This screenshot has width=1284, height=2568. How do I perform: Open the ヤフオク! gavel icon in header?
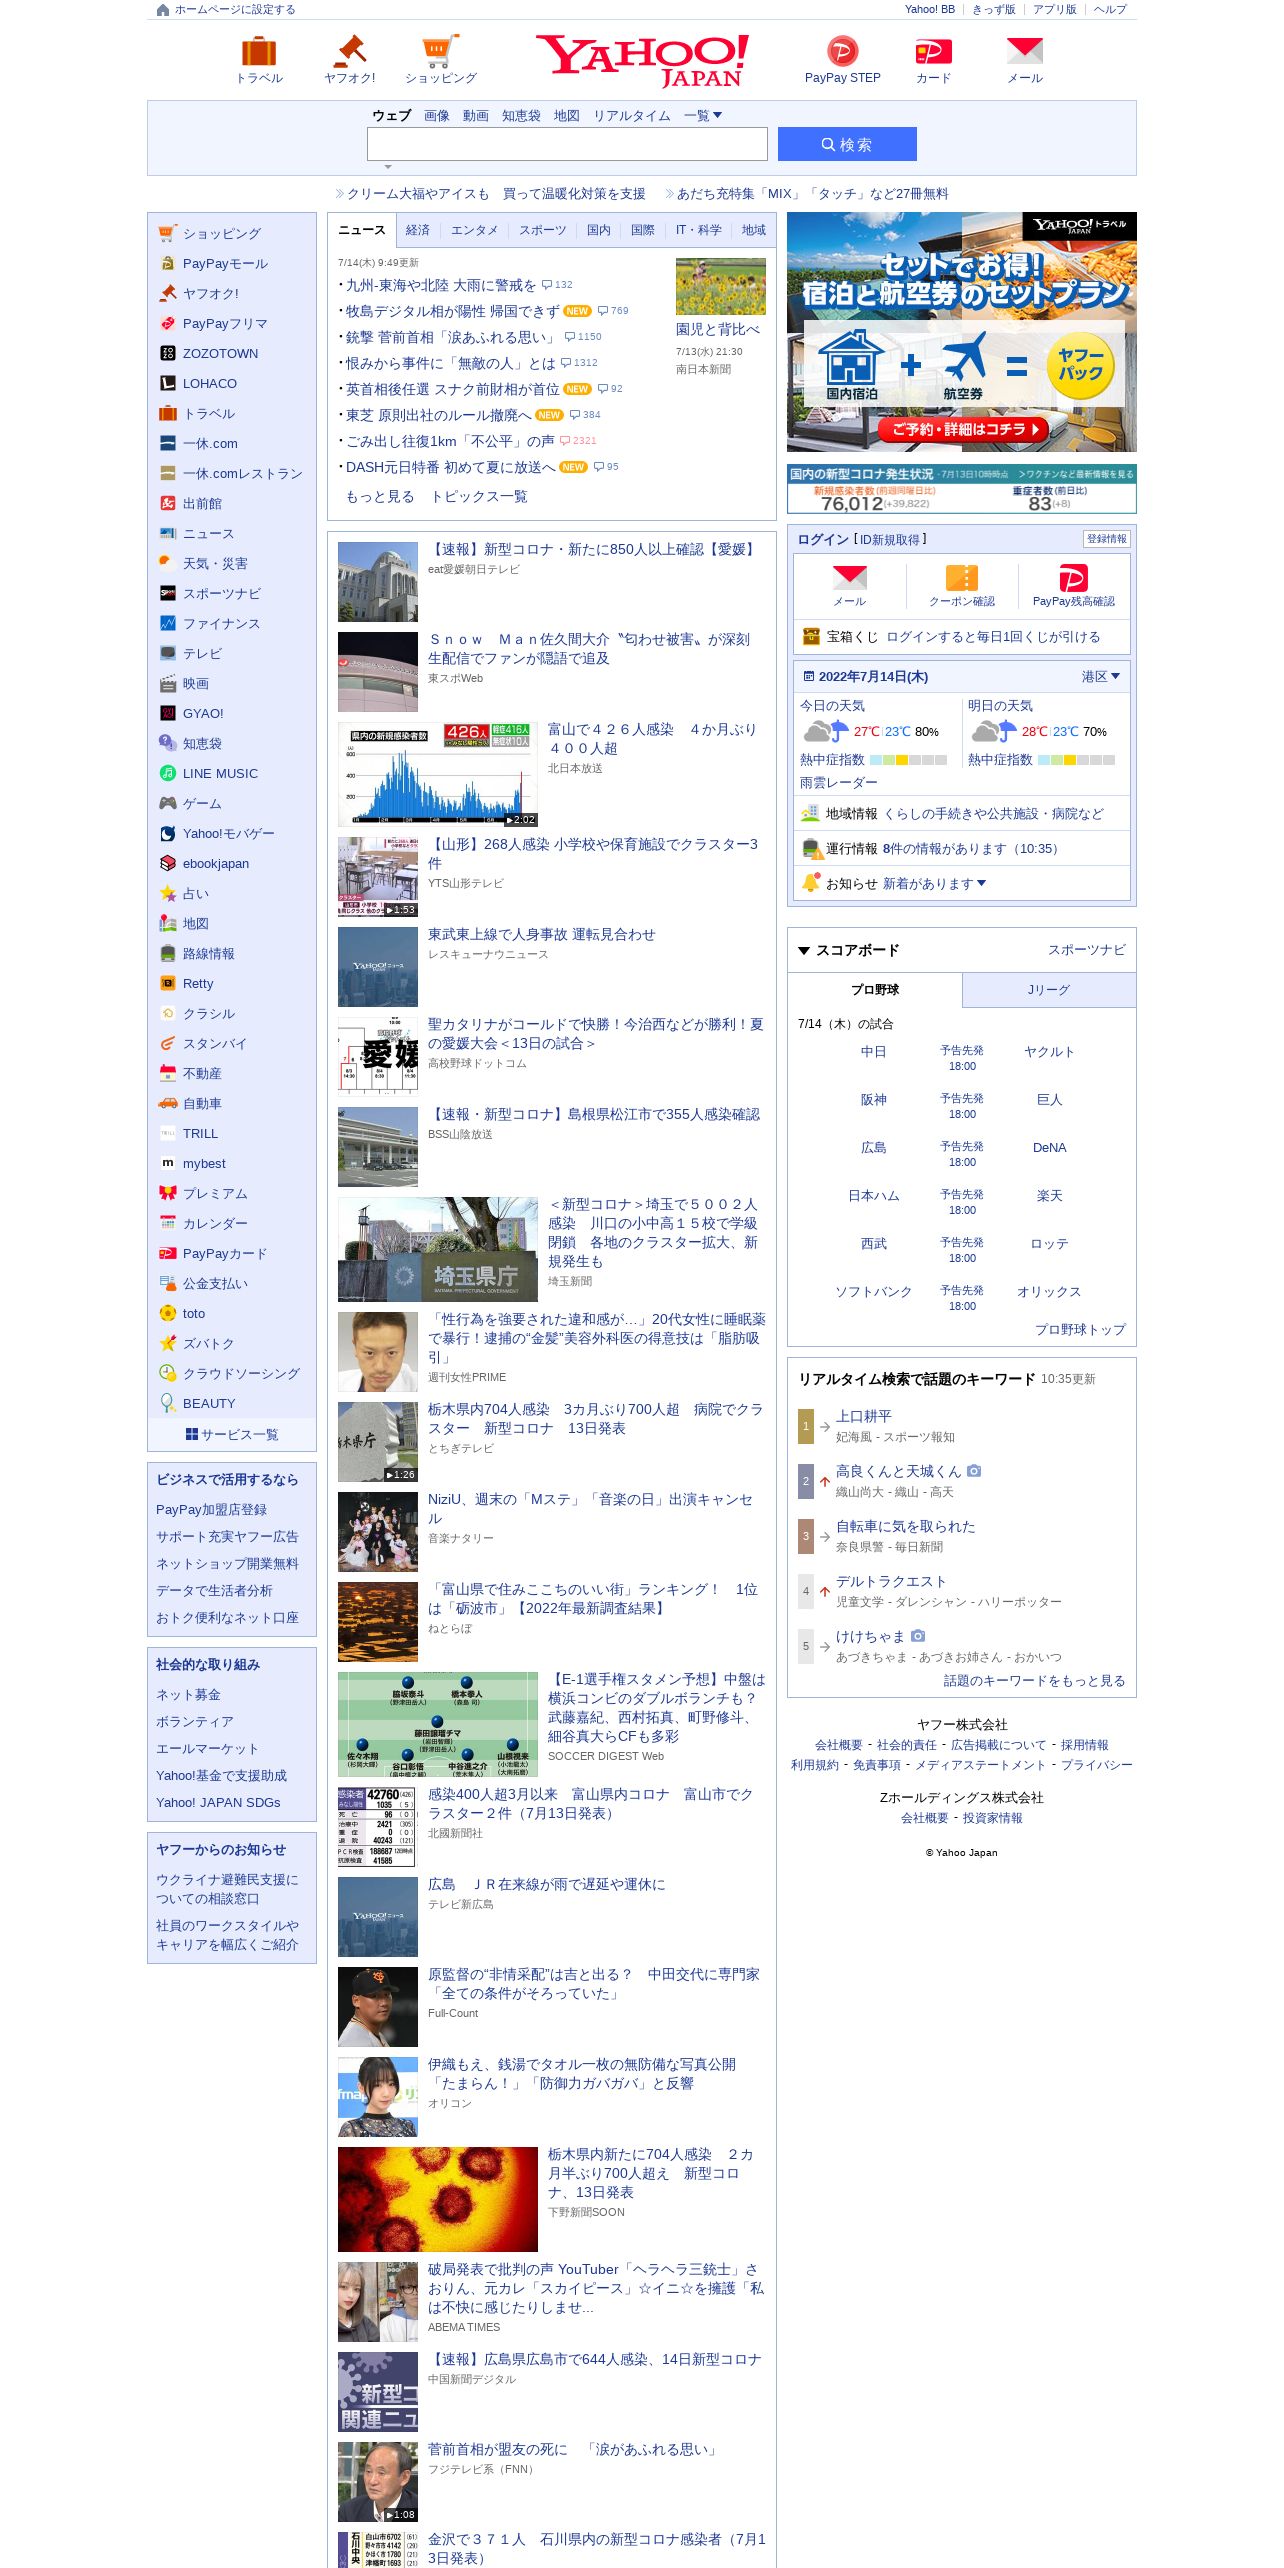[x=350, y=51]
